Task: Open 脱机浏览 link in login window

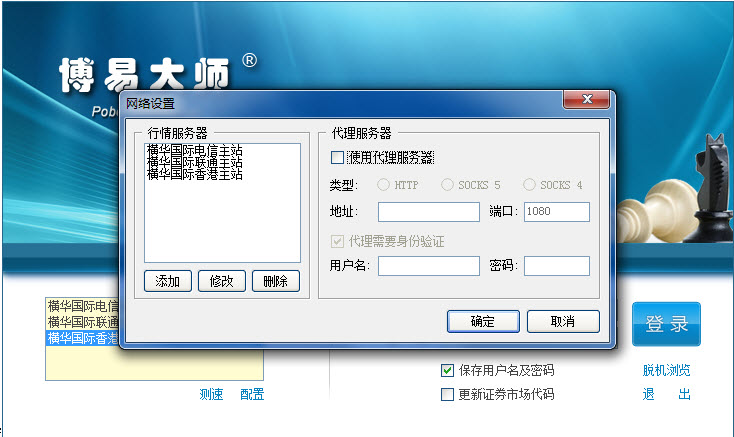Action: (x=667, y=371)
